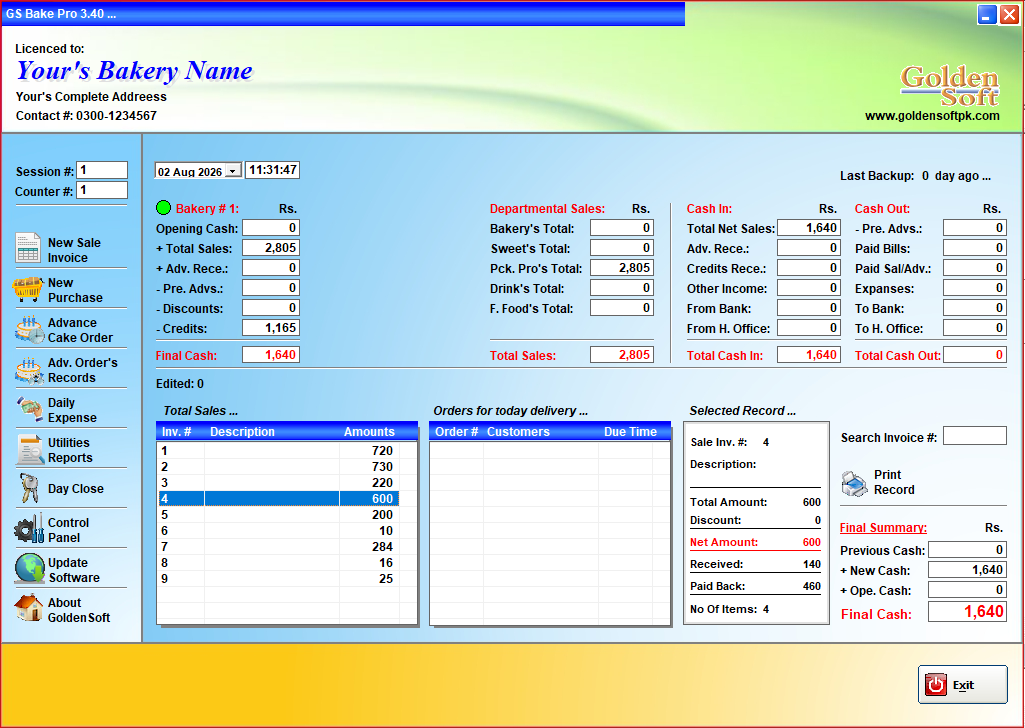Click the New Sale Invoice label
The width and height of the screenshot is (1025, 728).
(x=74, y=250)
